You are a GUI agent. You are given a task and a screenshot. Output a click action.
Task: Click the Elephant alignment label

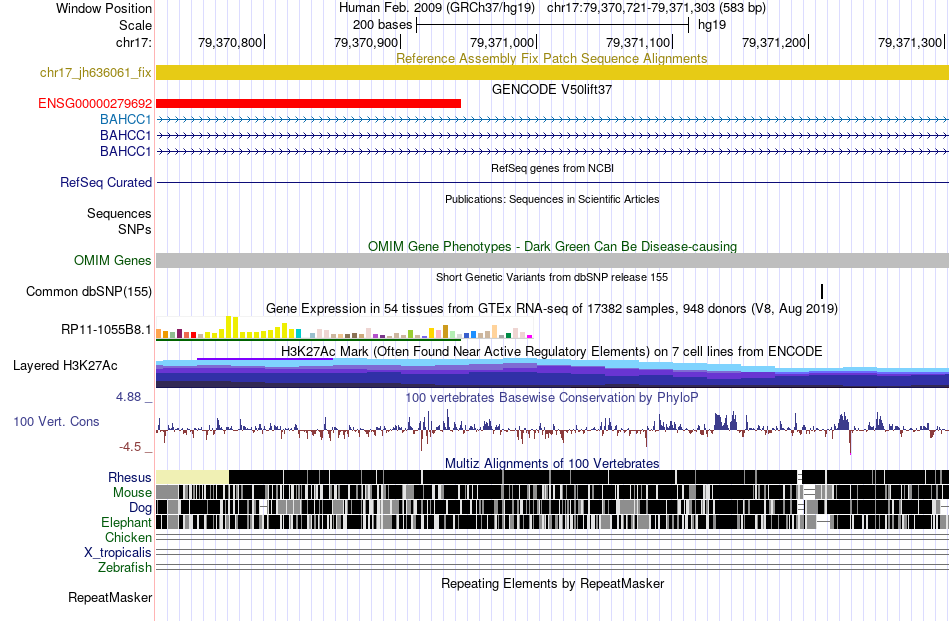point(126,522)
